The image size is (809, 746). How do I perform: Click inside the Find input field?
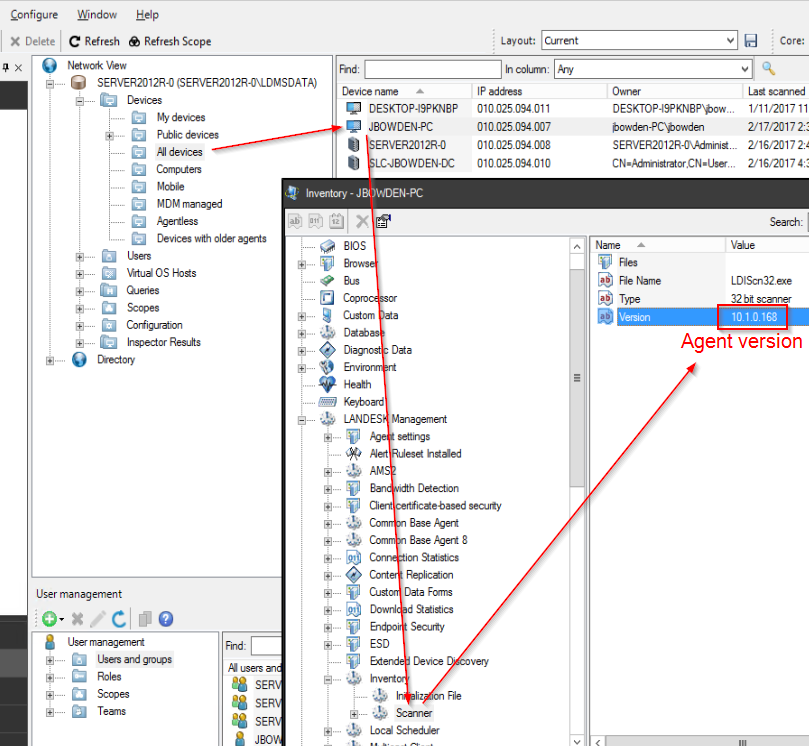(x=432, y=69)
